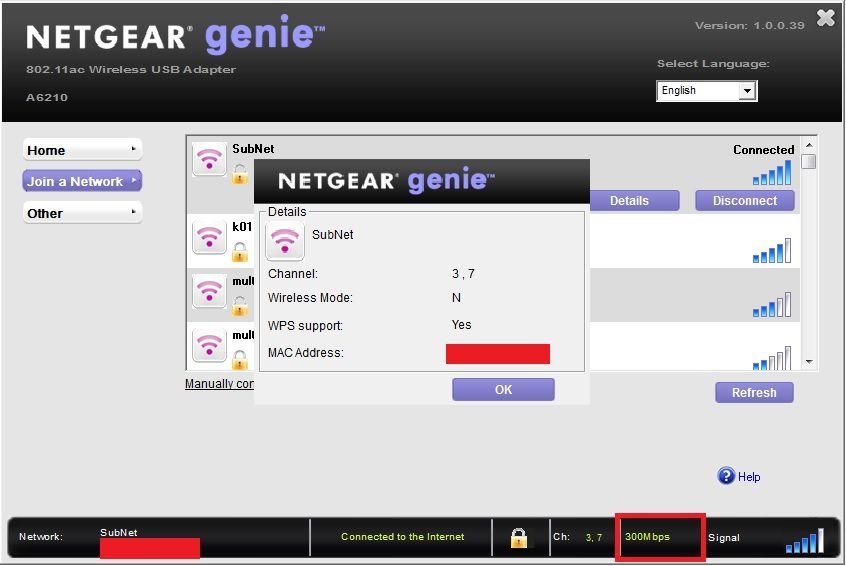Click the k01 network signal strength bars

[772, 250]
